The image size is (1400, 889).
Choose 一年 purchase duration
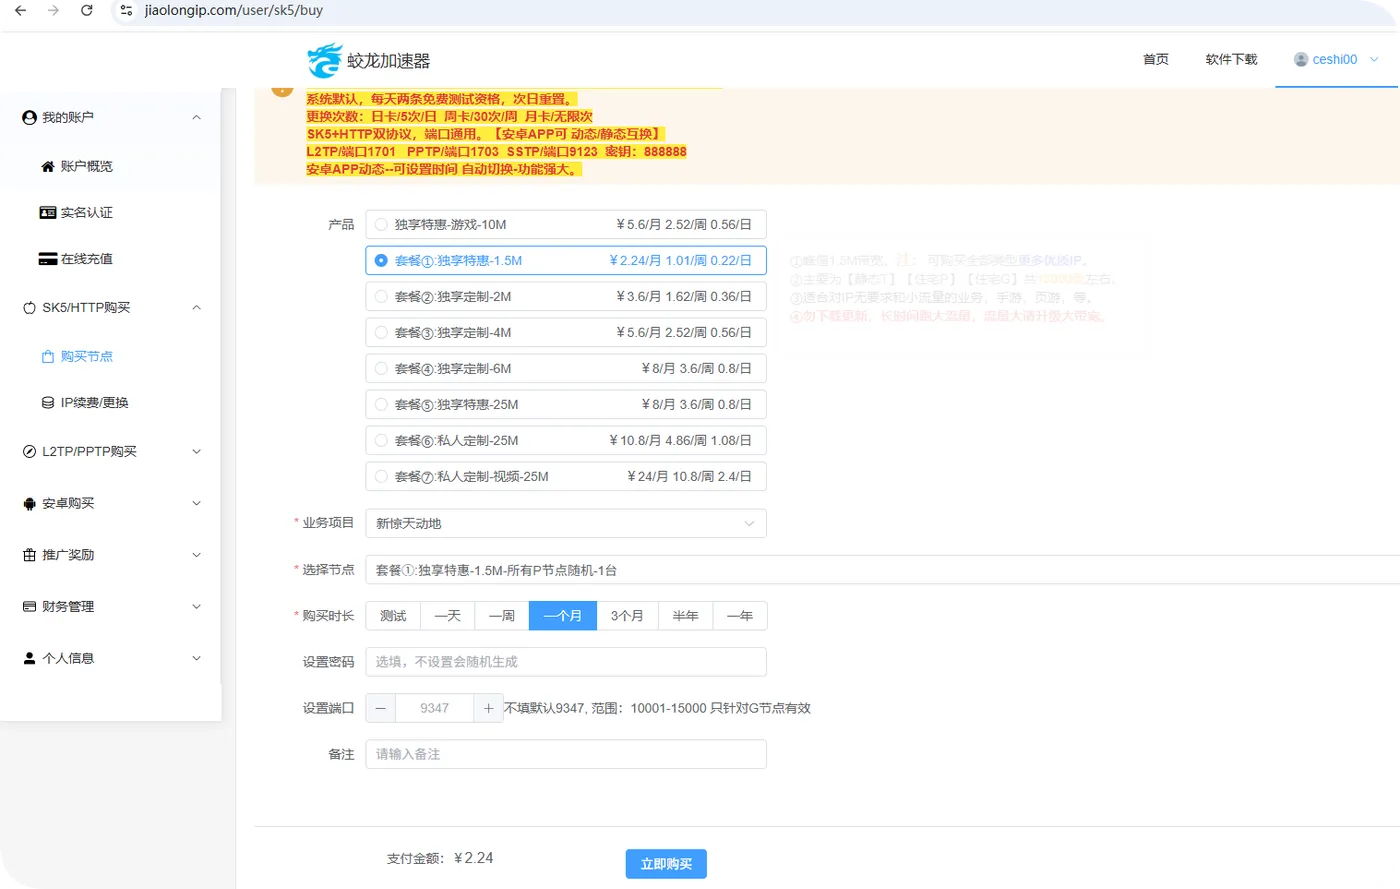pyautogui.click(x=740, y=616)
